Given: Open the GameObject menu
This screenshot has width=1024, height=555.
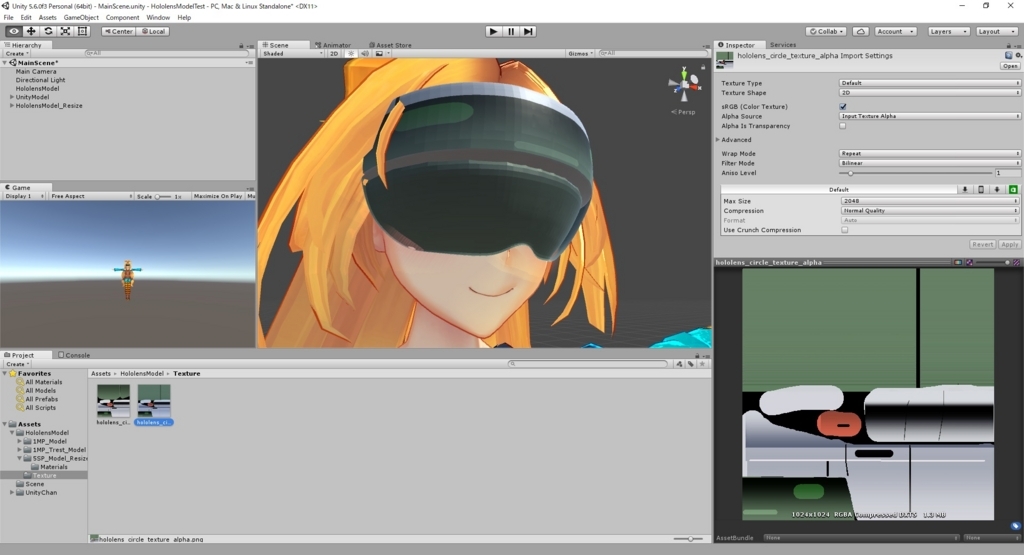Looking at the screenshot, I should click(81, 18).
